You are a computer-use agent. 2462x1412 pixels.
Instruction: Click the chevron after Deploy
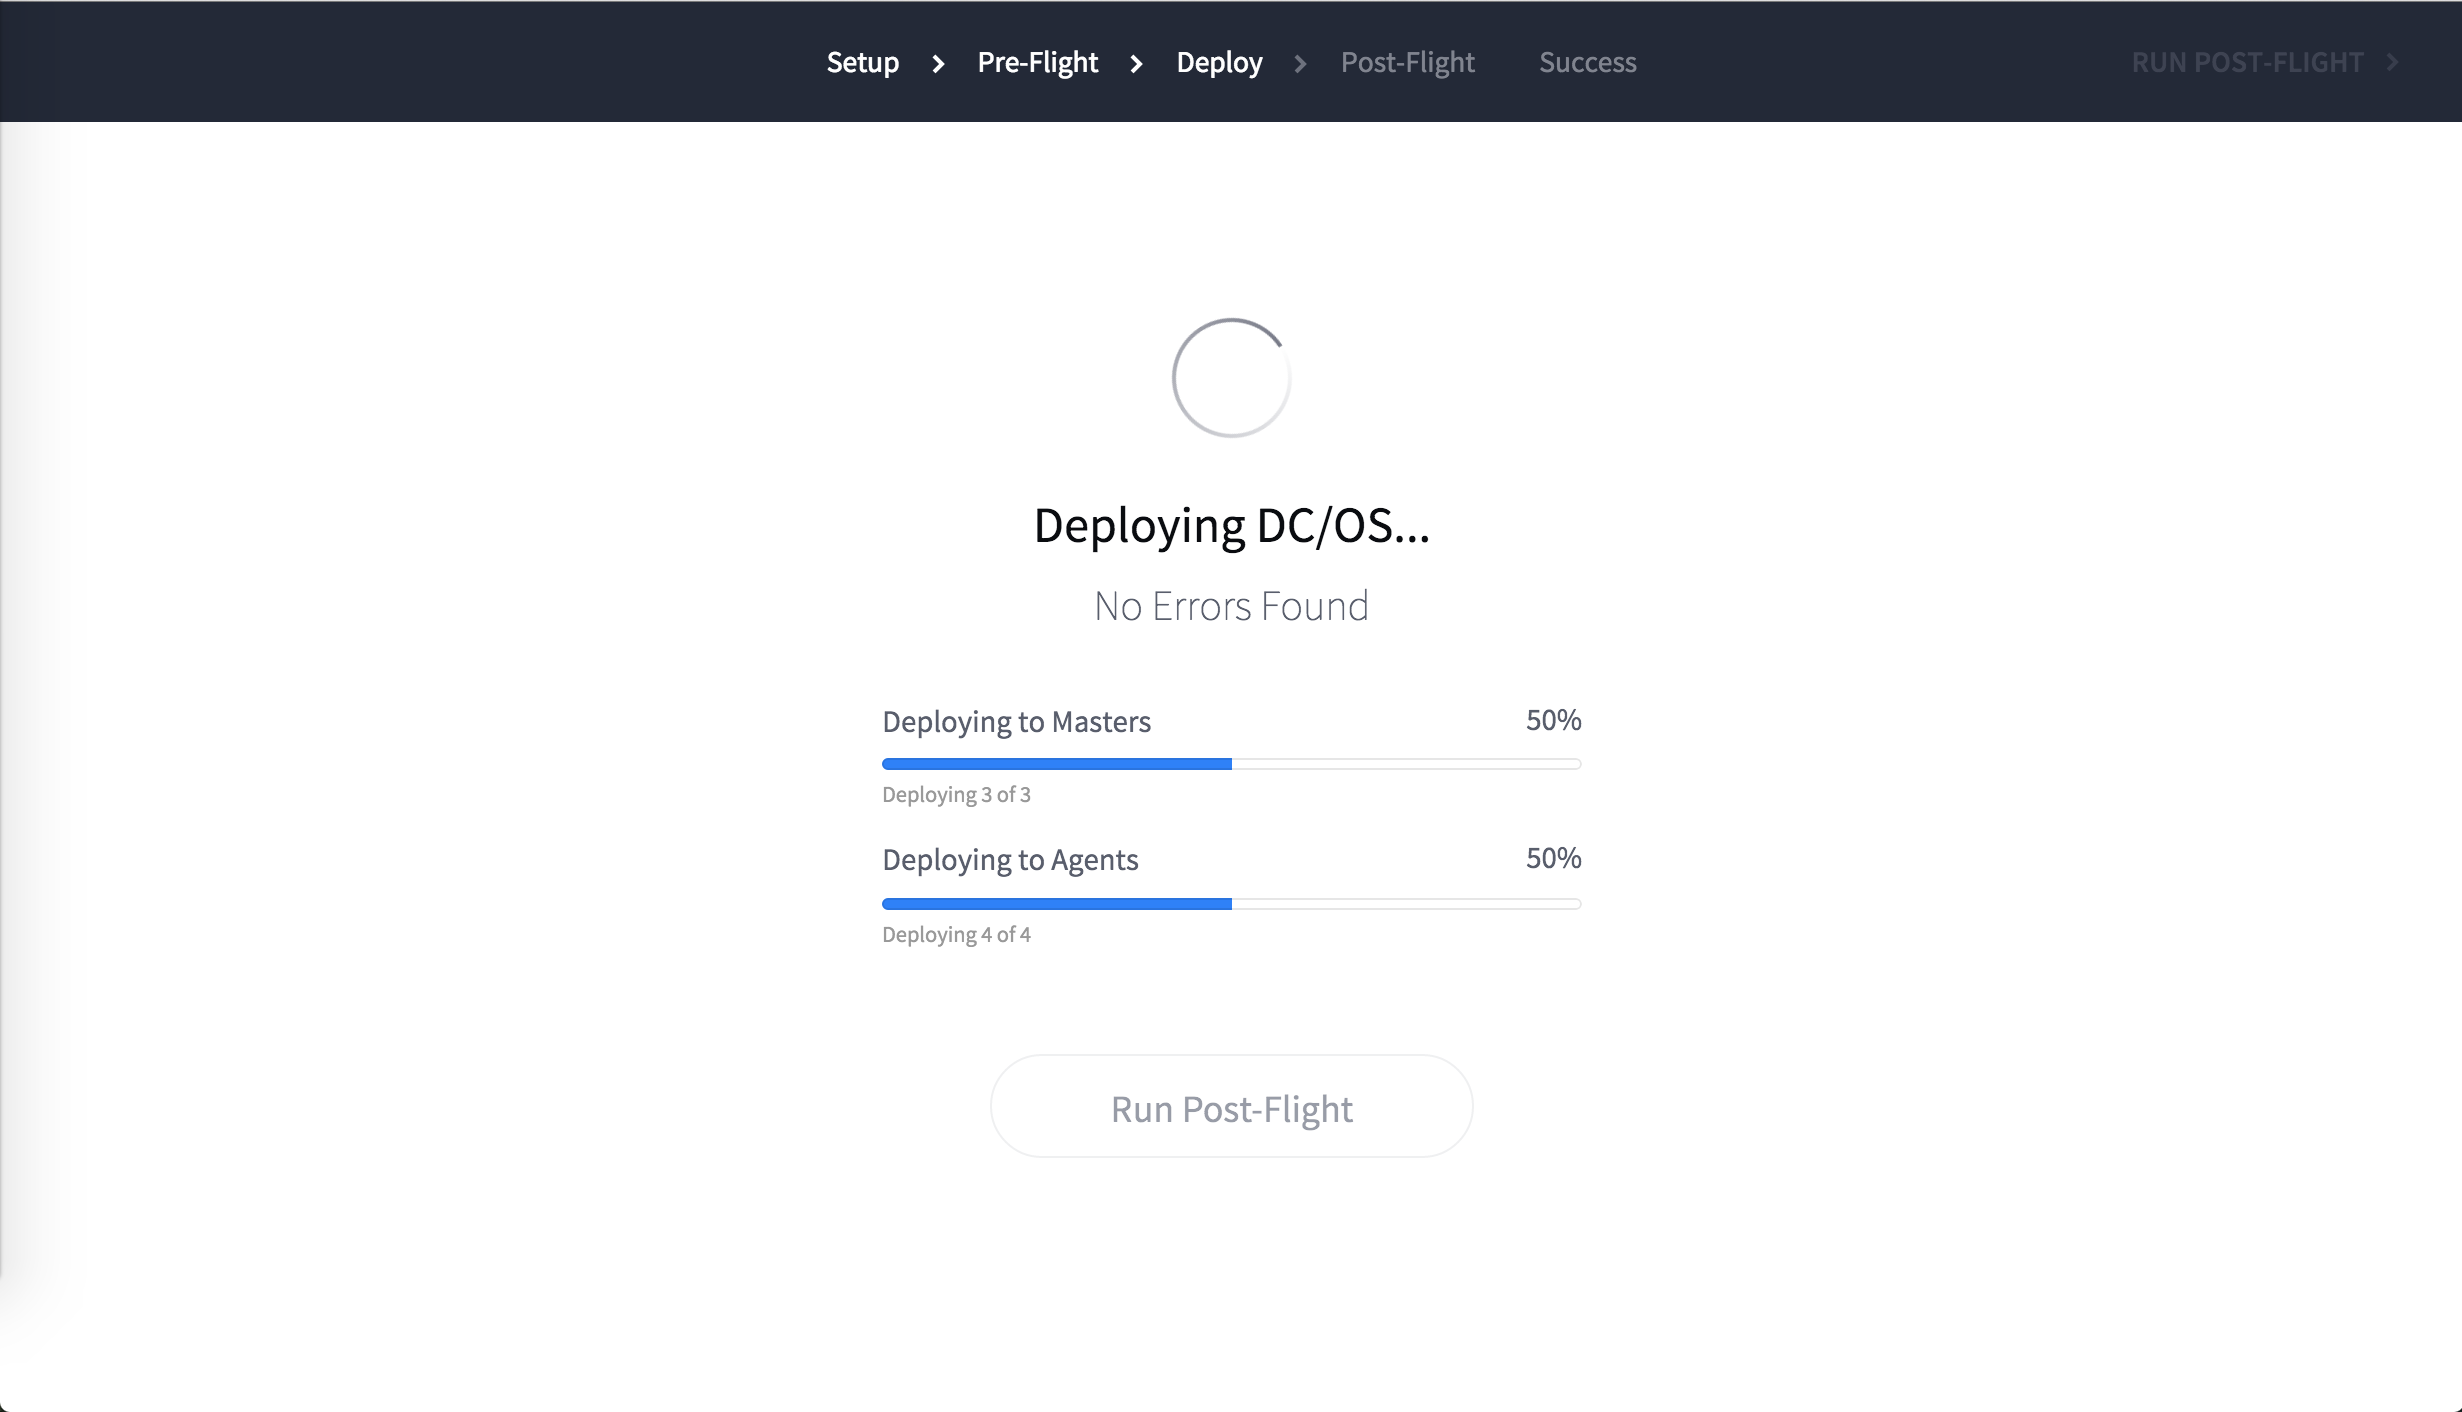point(1300,64)
